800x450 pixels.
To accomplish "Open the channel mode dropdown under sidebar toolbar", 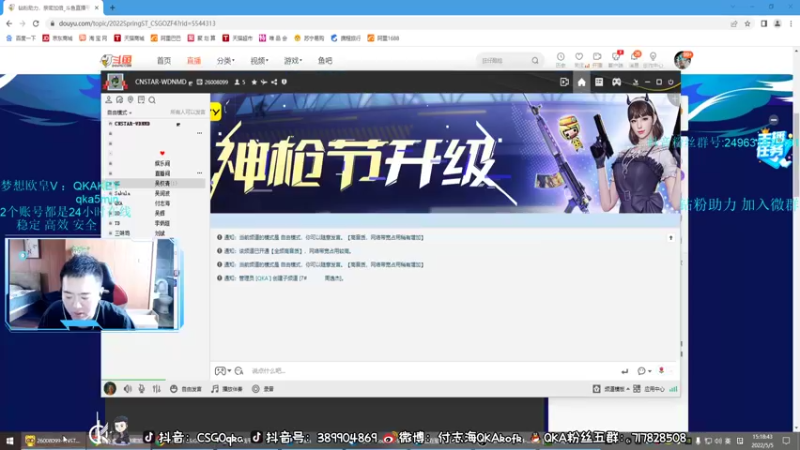I will [119, 112].
